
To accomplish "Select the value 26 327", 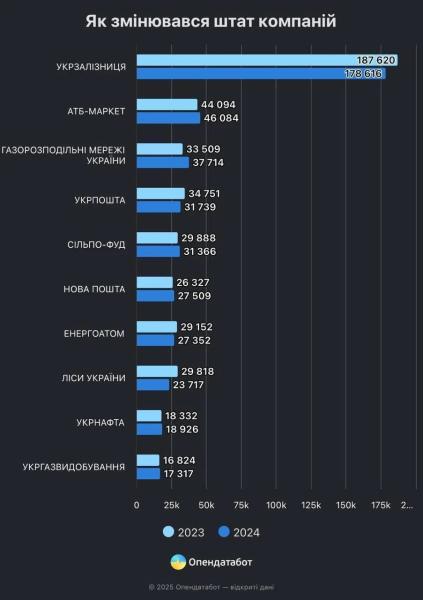I will click(x=193, y=282).
